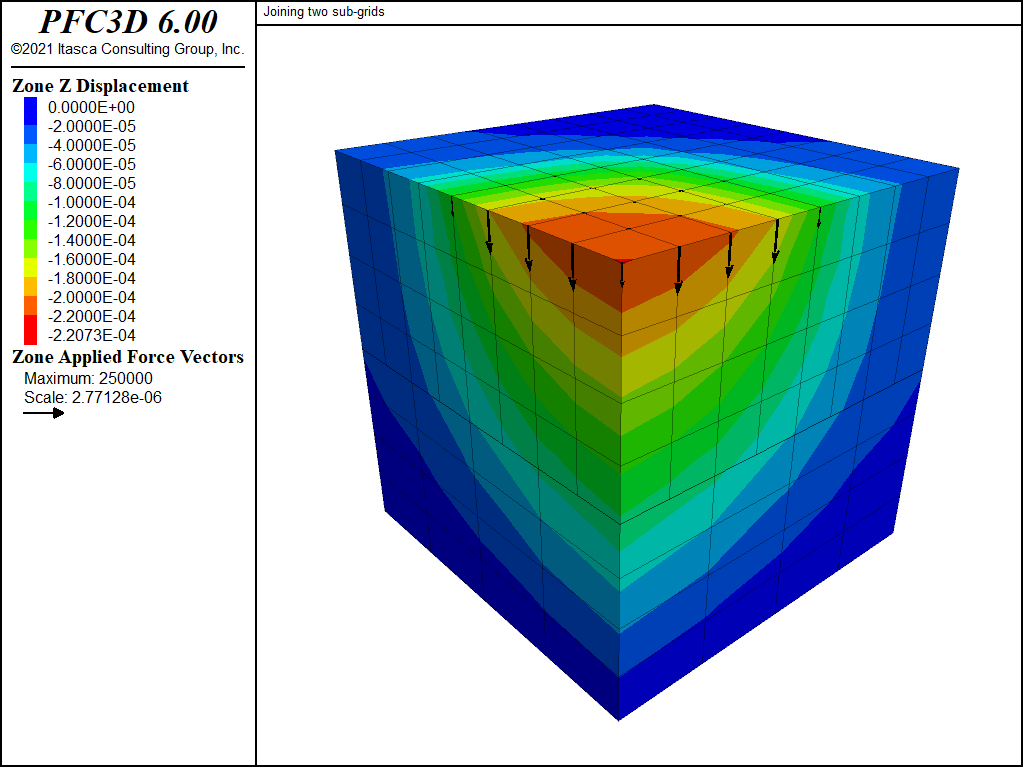Click the Maximum: 250000 text
This screenshot has width=1024, height=768.
click(x=88, y=379)
